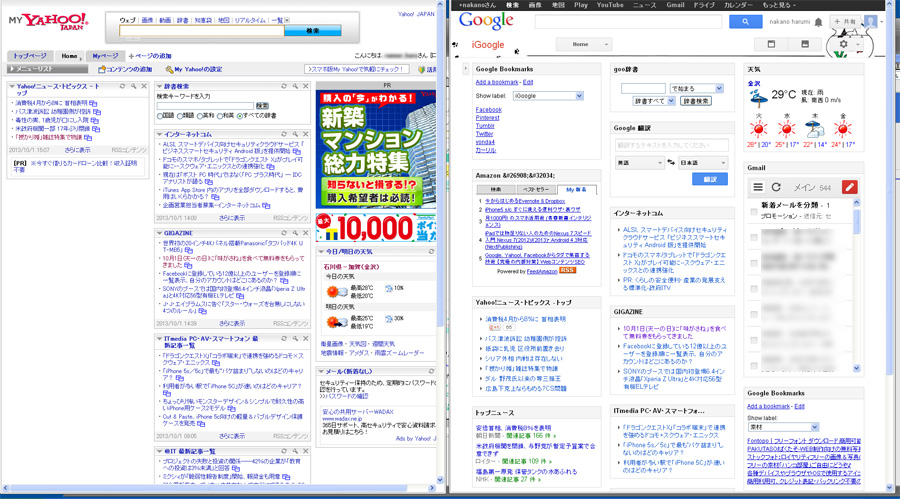
Task: Select the My 新着 tab in Amazon gadget
Action: coord(576,189)
